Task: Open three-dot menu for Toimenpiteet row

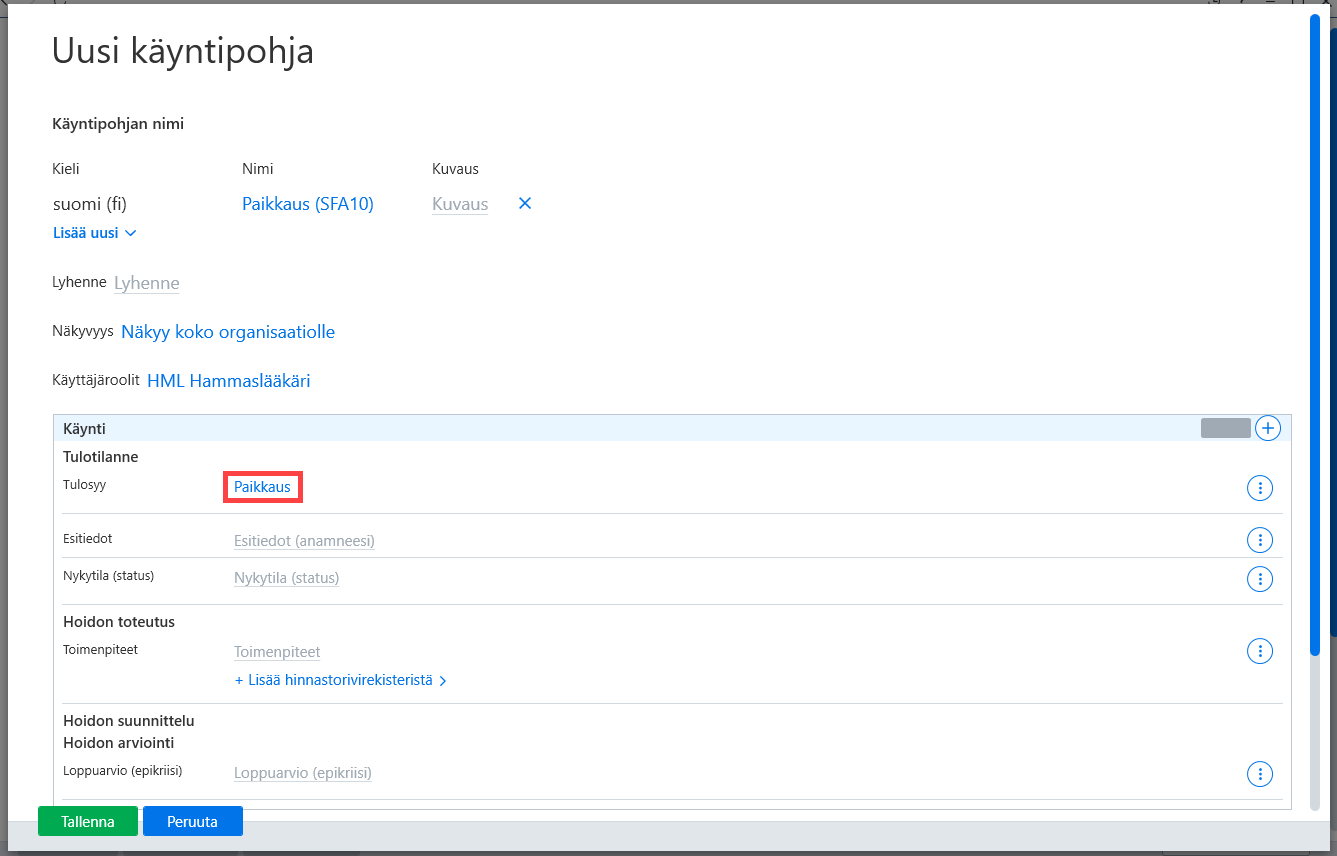Action: 1260,651
